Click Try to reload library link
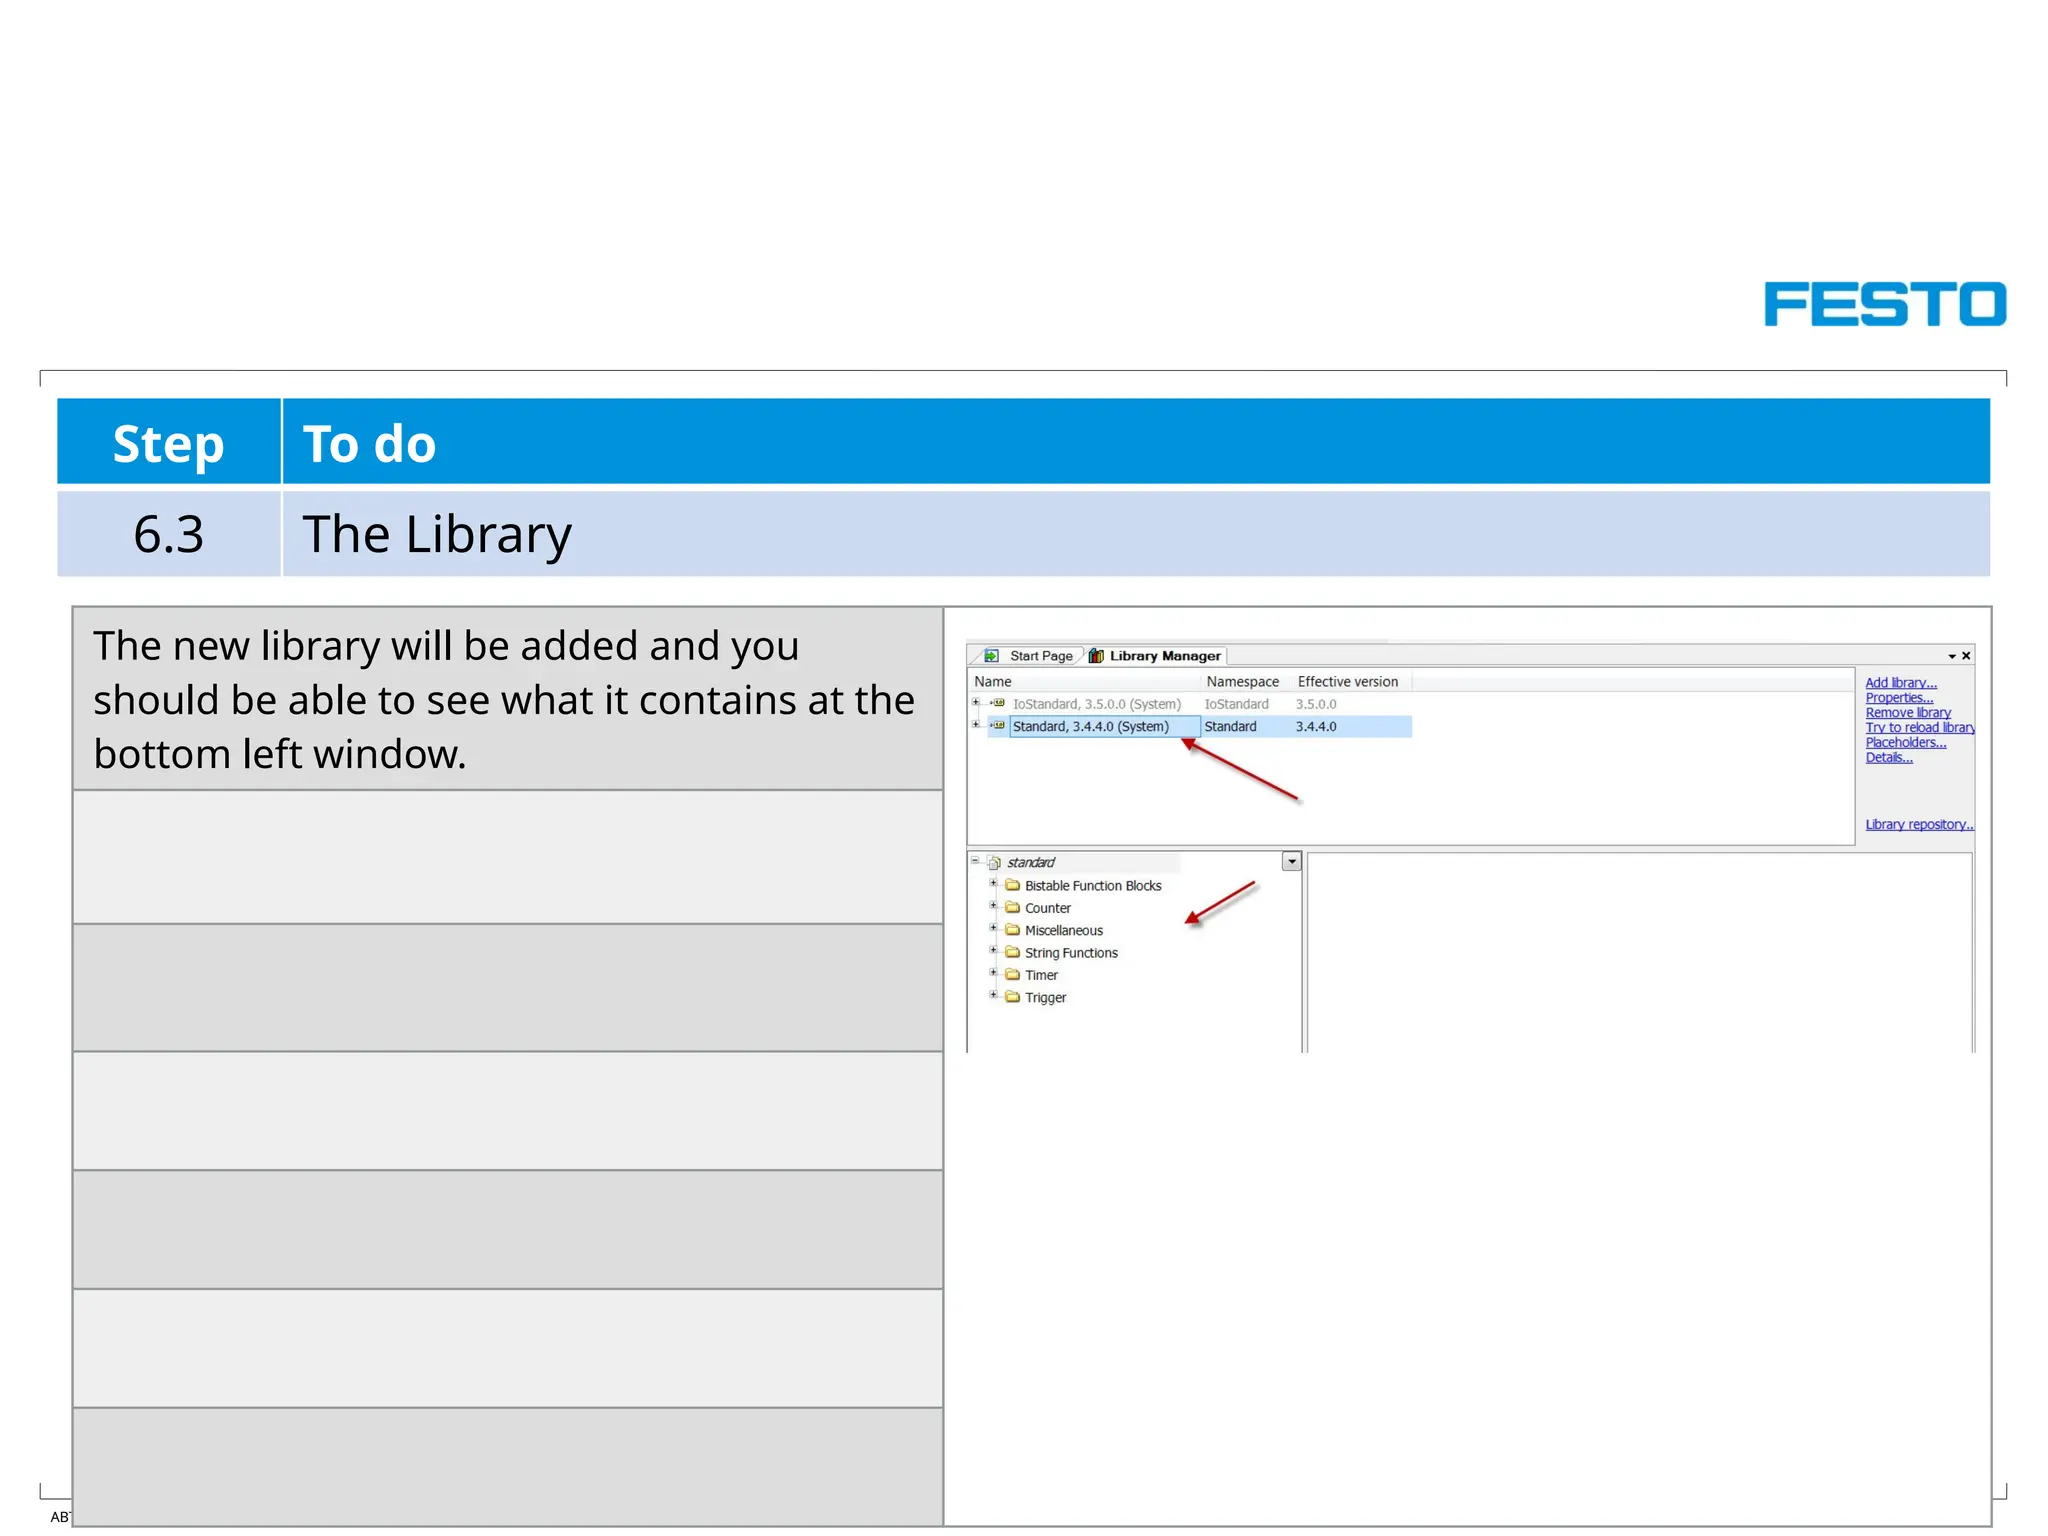The image size is (2048, 1536). click(x=1920, y=728)
